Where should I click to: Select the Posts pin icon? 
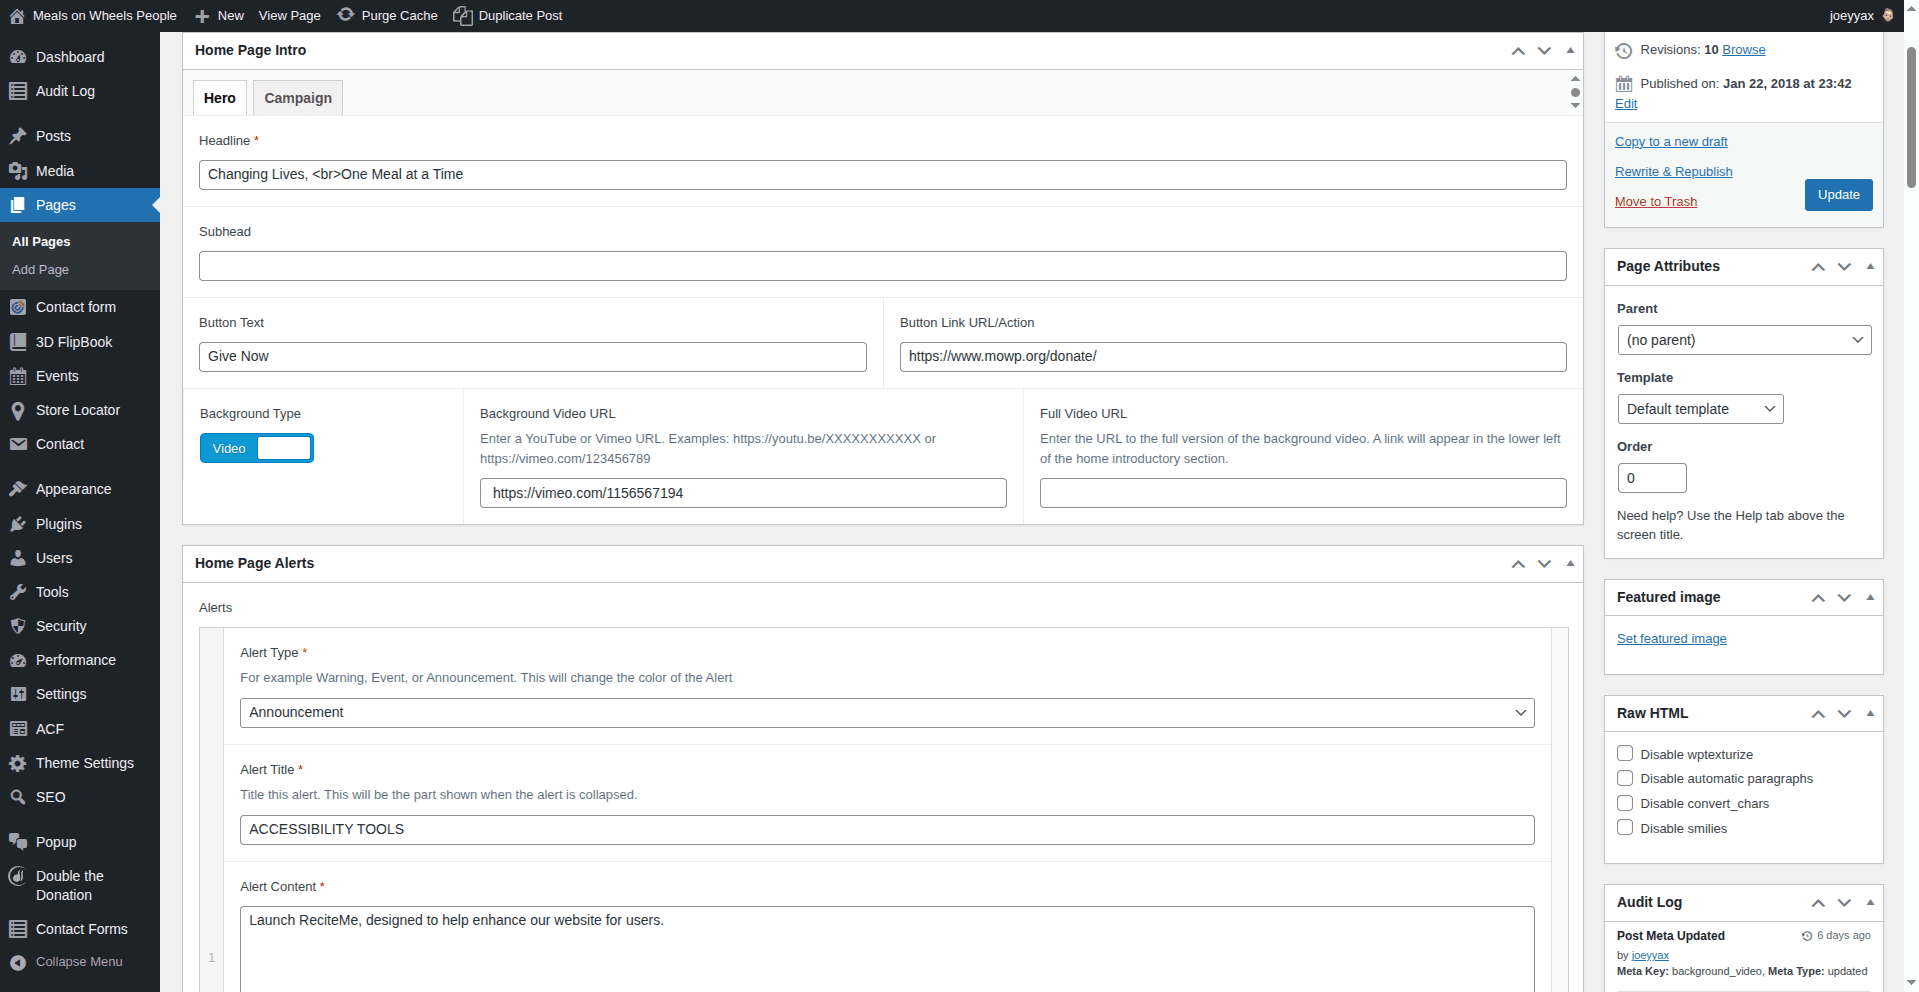click(18, 136)
